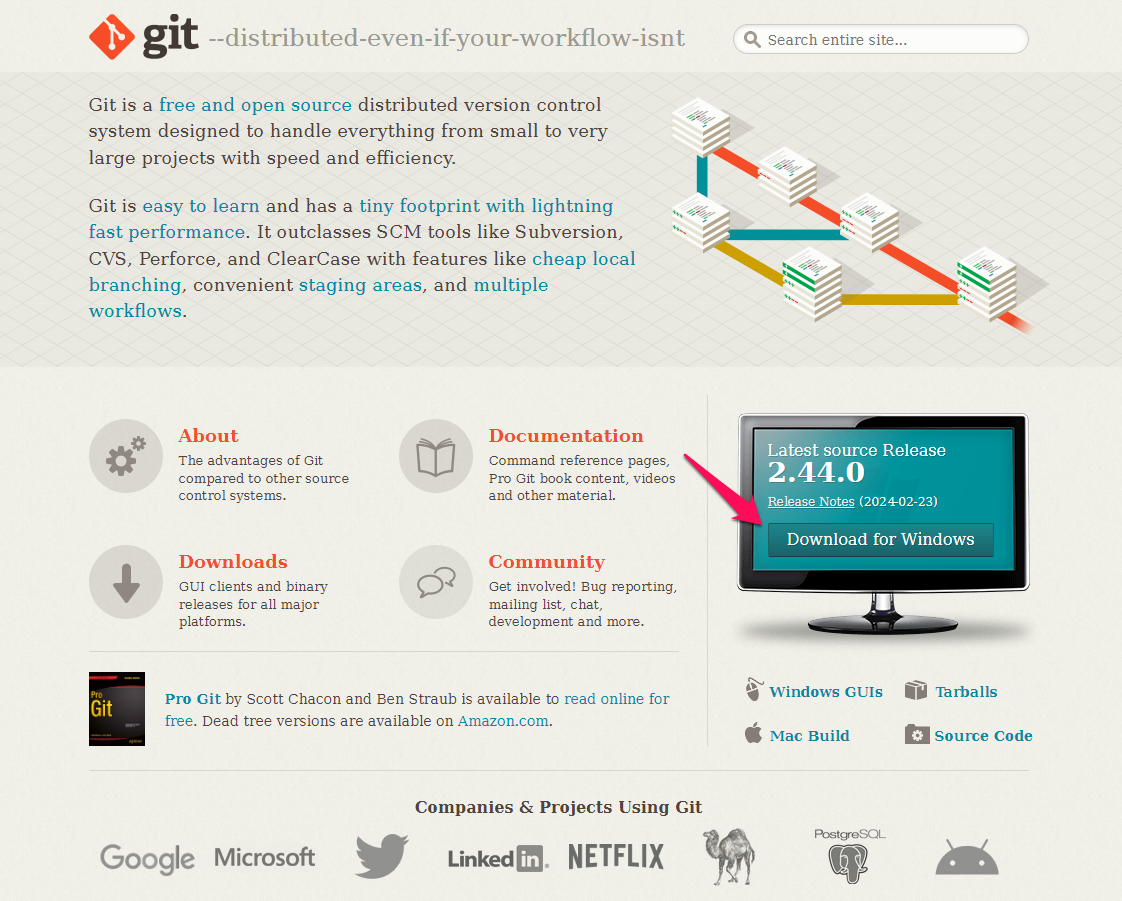1122x901 pixels.
Task: Follow the cheap local branching link
Action: [583, 259]
